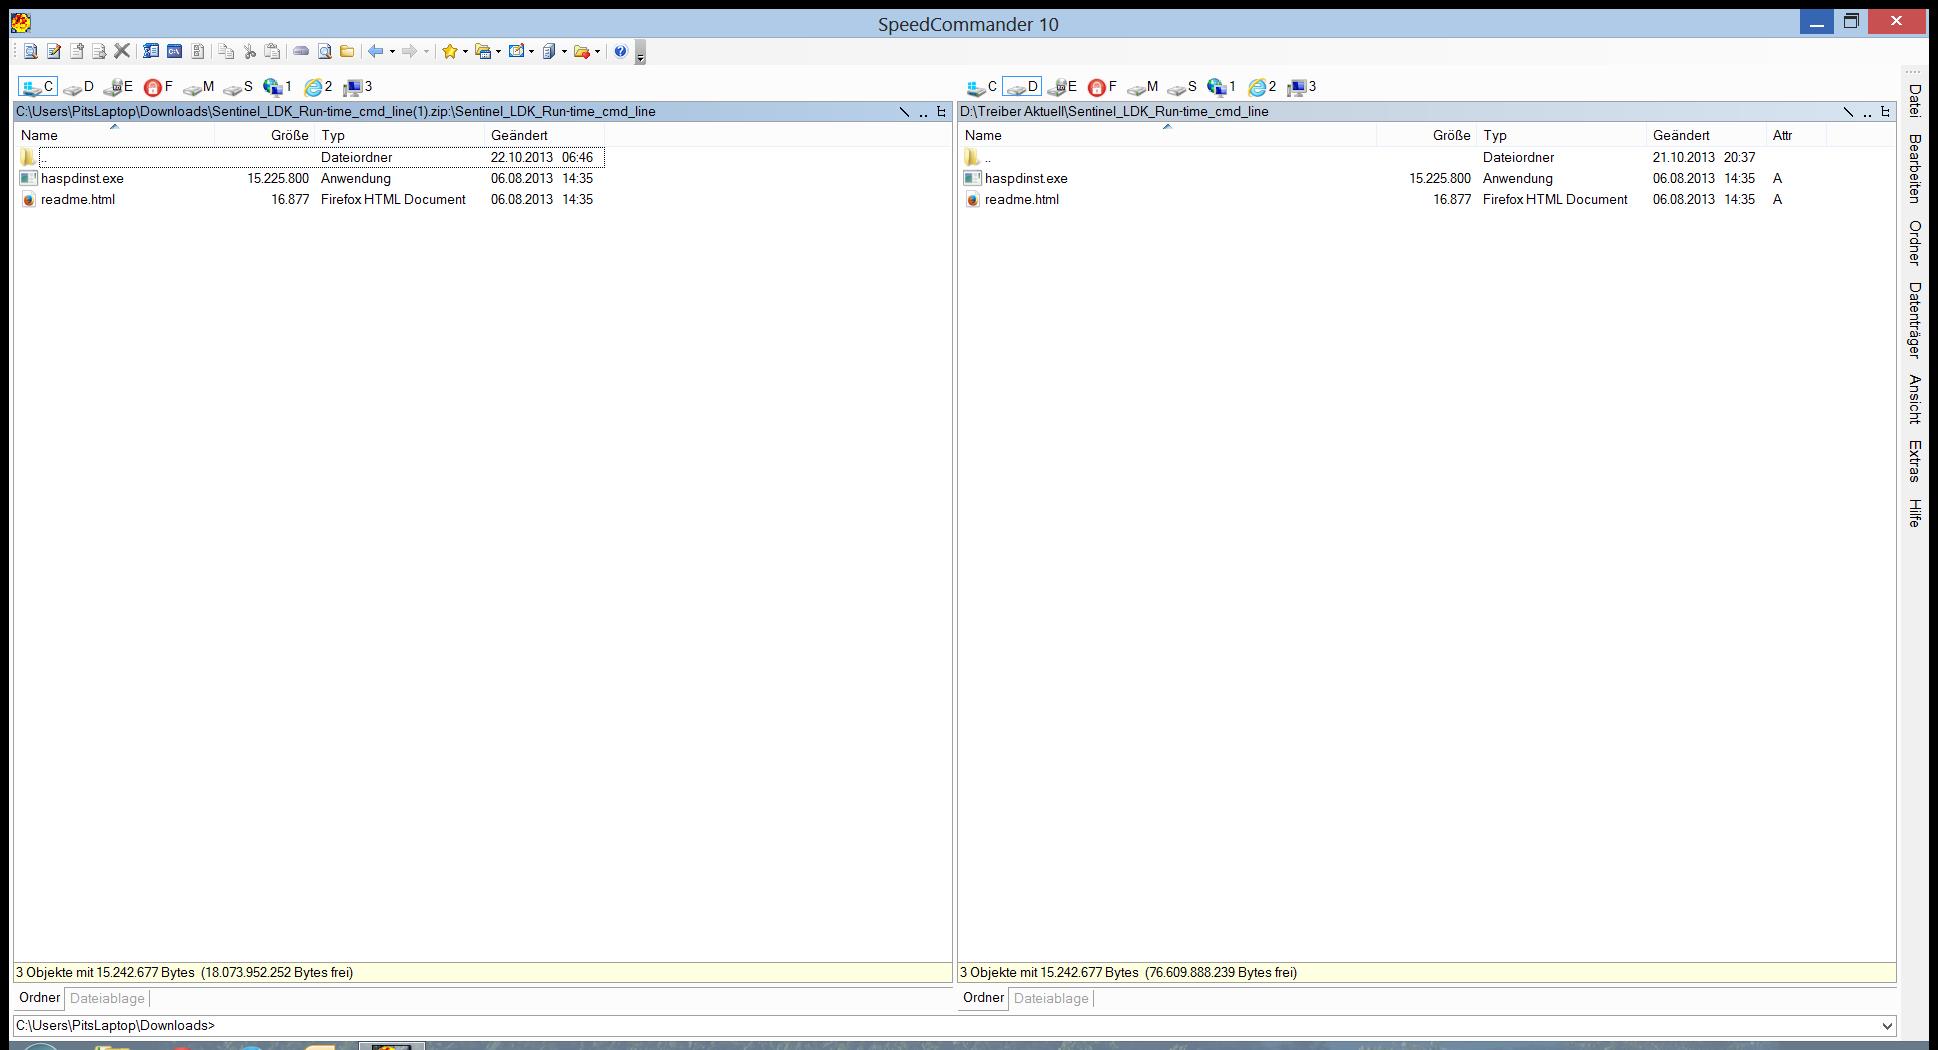Sort left panel by Geändert column

[x=544, y=135]
